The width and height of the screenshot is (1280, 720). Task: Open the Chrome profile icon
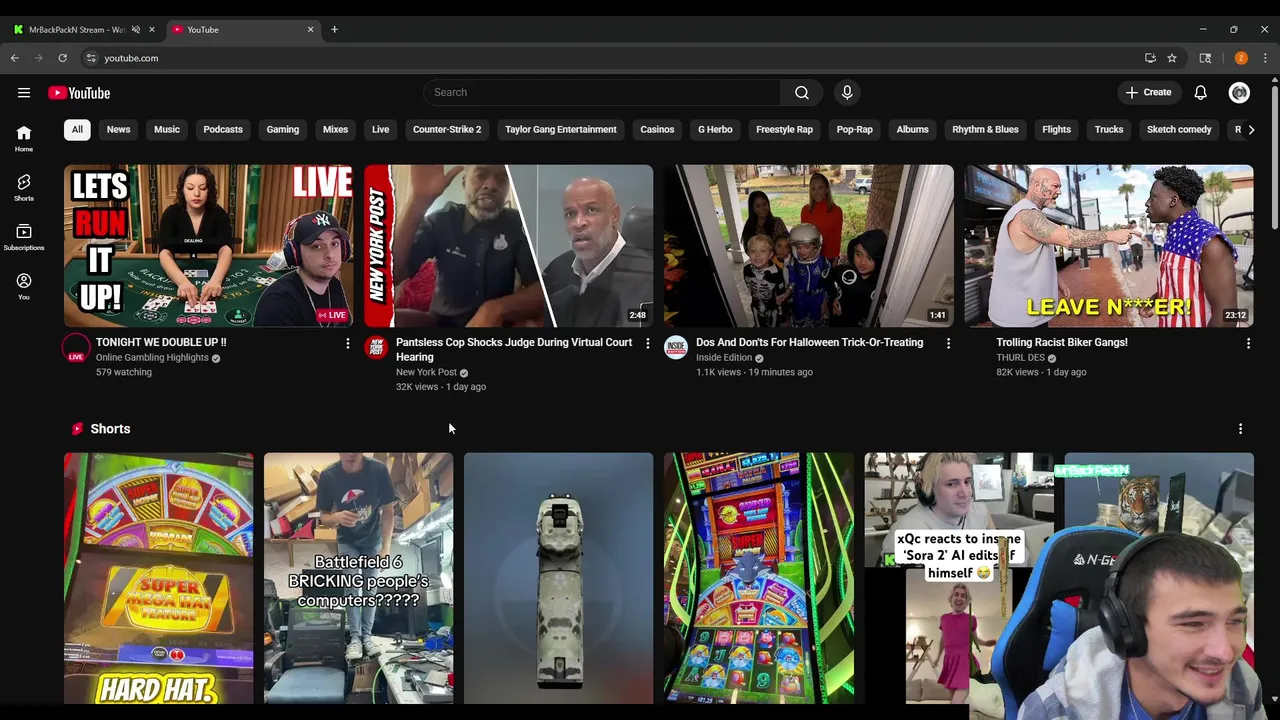(1241, 58)
